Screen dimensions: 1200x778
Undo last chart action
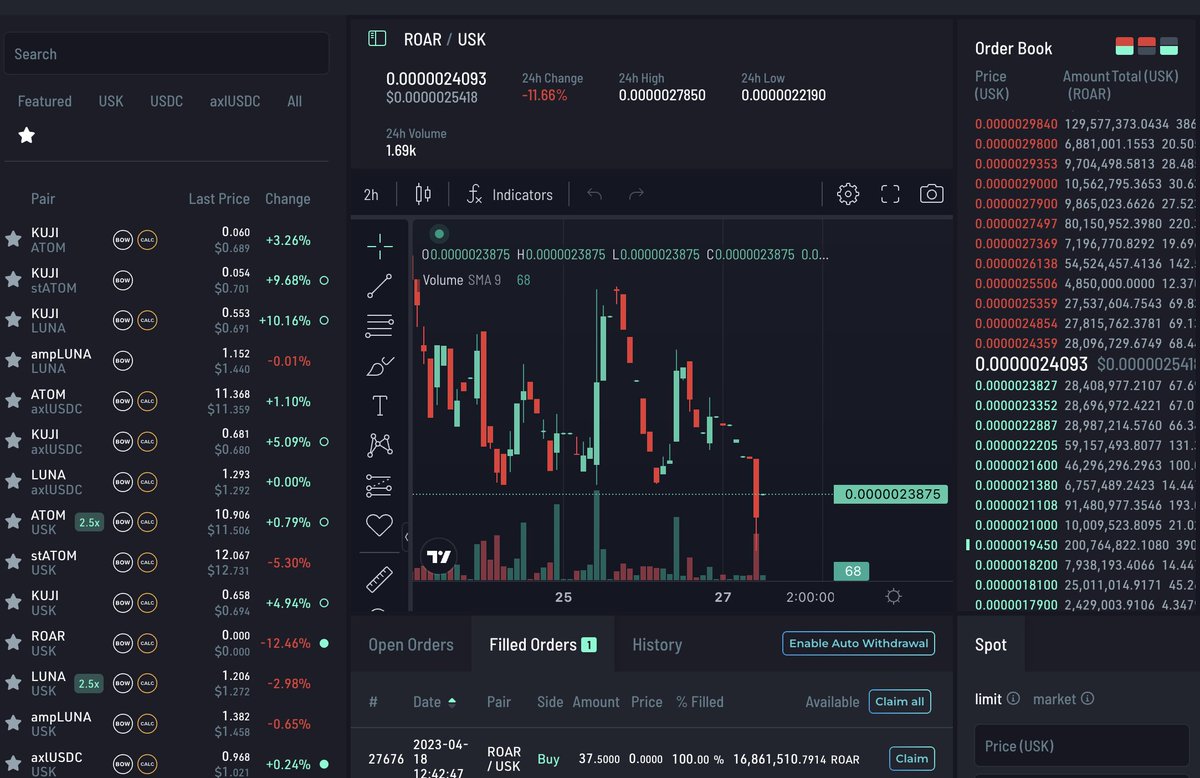594,194
